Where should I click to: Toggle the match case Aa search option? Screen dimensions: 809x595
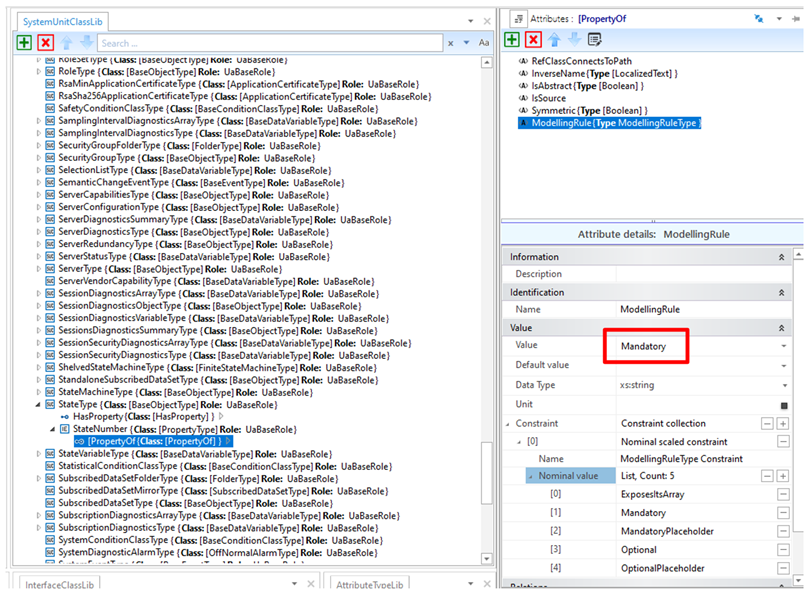[x=483, y=43]
